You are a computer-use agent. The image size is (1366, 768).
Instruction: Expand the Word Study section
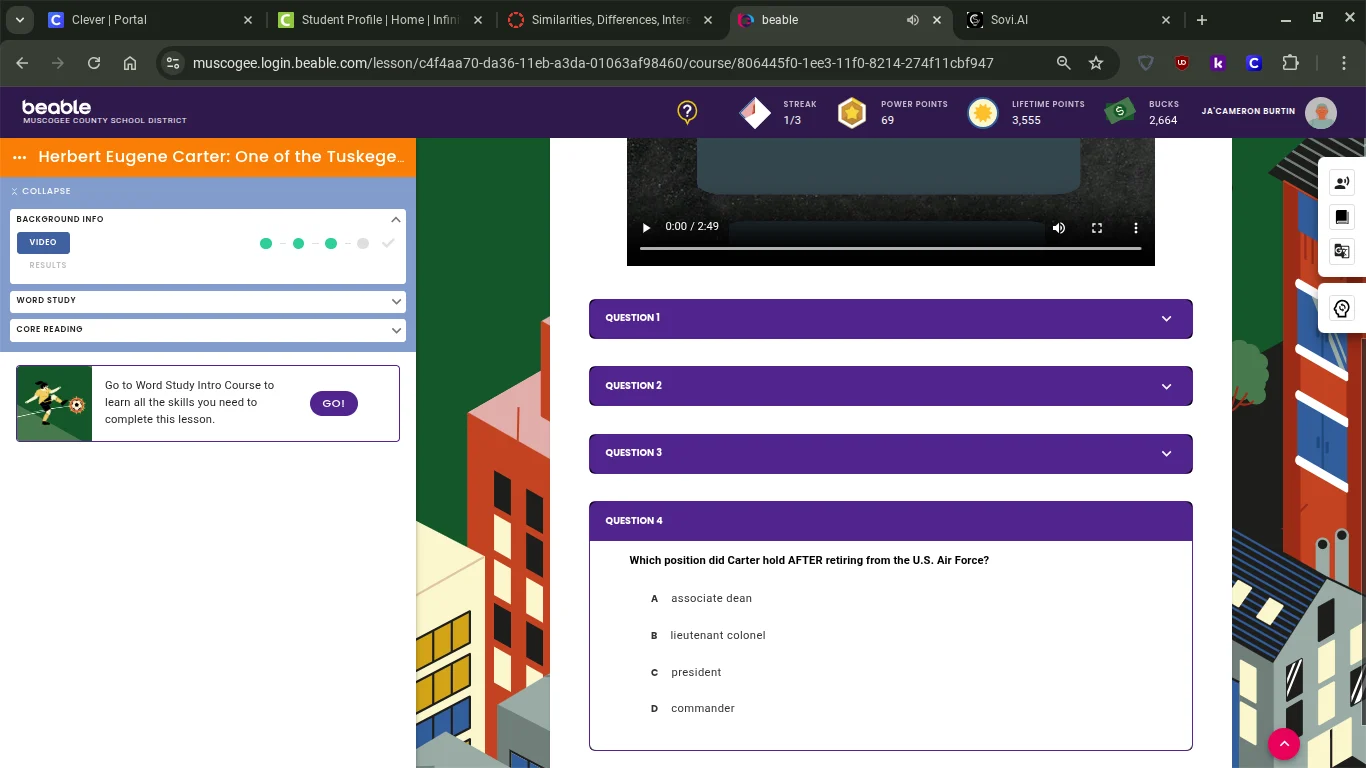(208, 300)
